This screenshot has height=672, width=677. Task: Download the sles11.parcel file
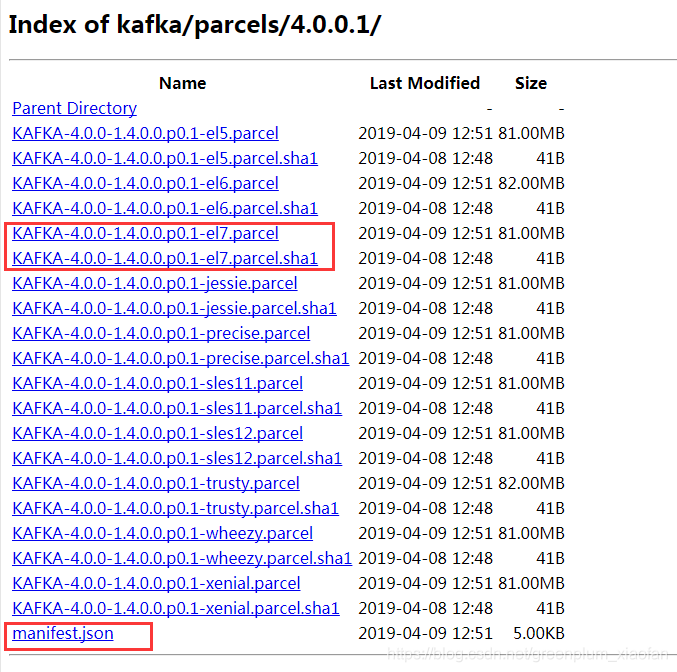158,384
